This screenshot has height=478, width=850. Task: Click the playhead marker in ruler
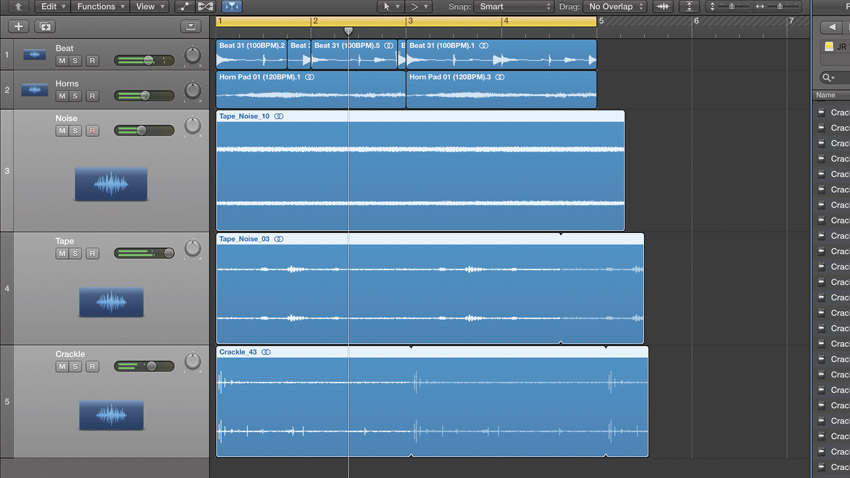coord(349,31)
